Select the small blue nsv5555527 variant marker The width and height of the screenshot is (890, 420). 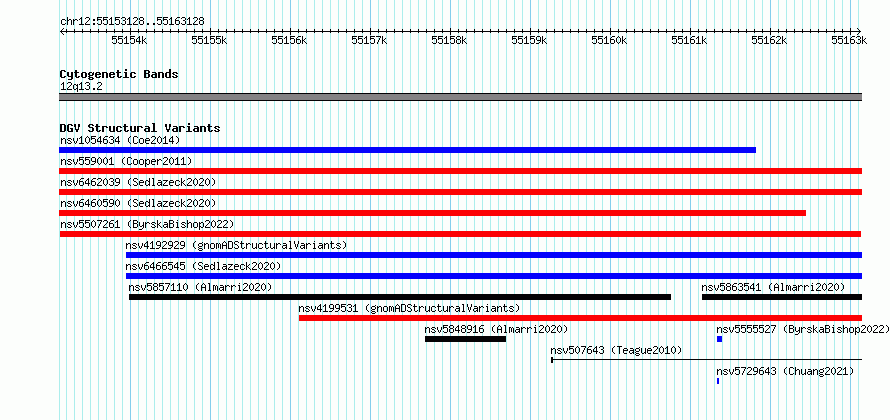pos(719,339)
